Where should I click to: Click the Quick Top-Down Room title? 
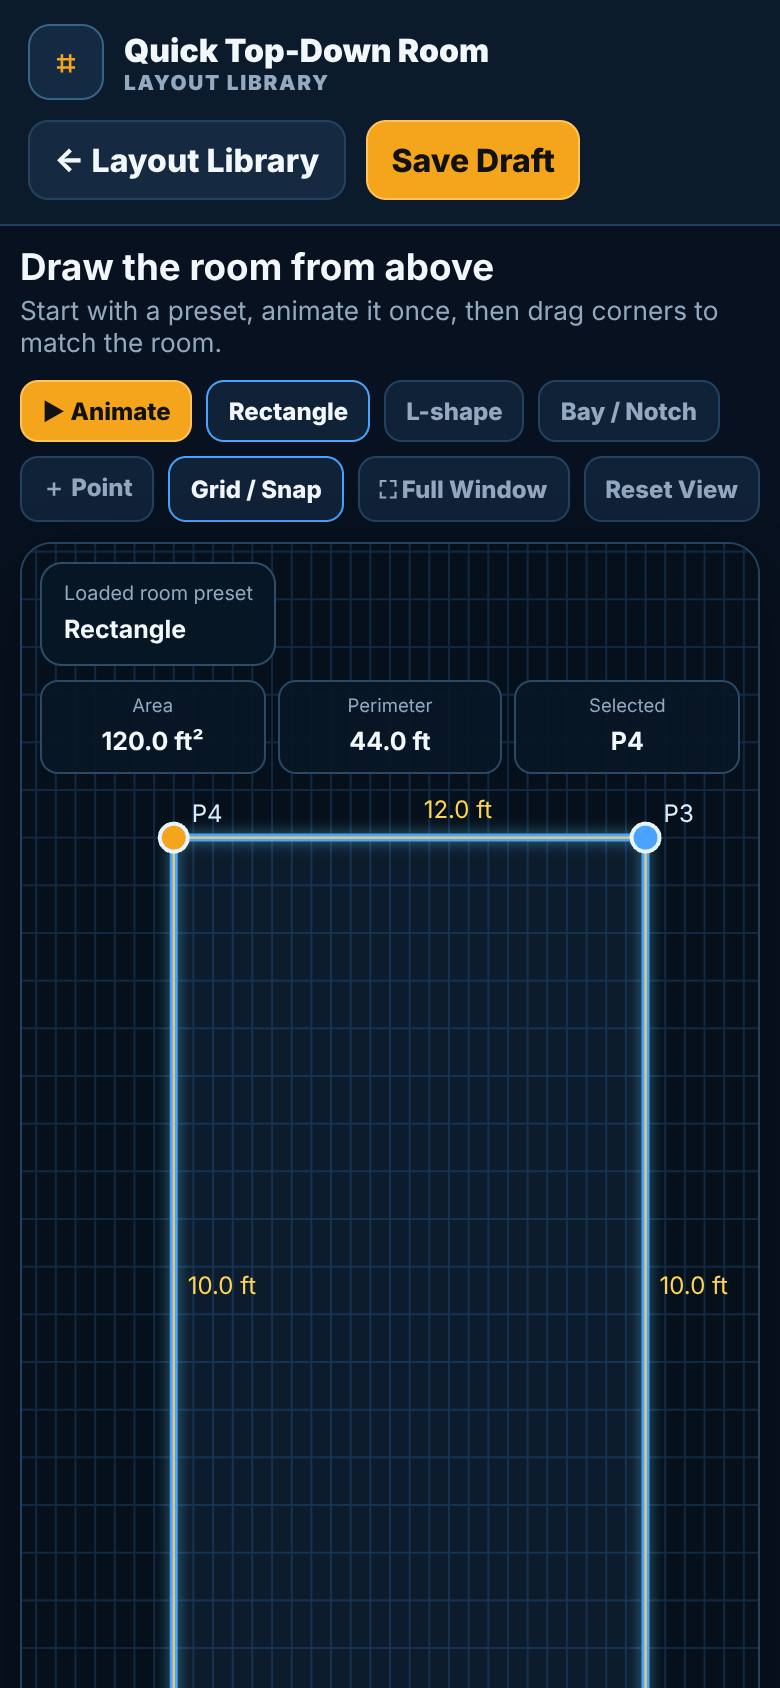pyautogui.click(x=306, y=51)
